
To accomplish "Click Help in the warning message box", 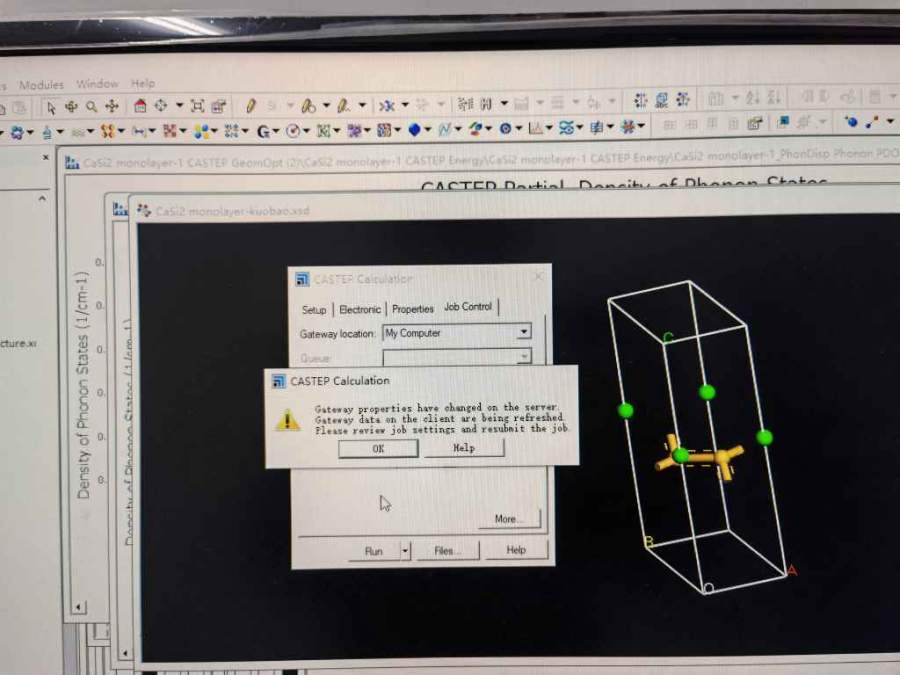I will pyautogui.click(x=464, y=448).
